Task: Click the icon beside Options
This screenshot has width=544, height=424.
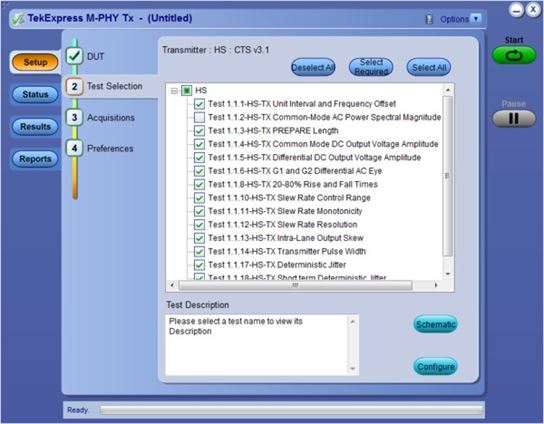Action: 429,19
